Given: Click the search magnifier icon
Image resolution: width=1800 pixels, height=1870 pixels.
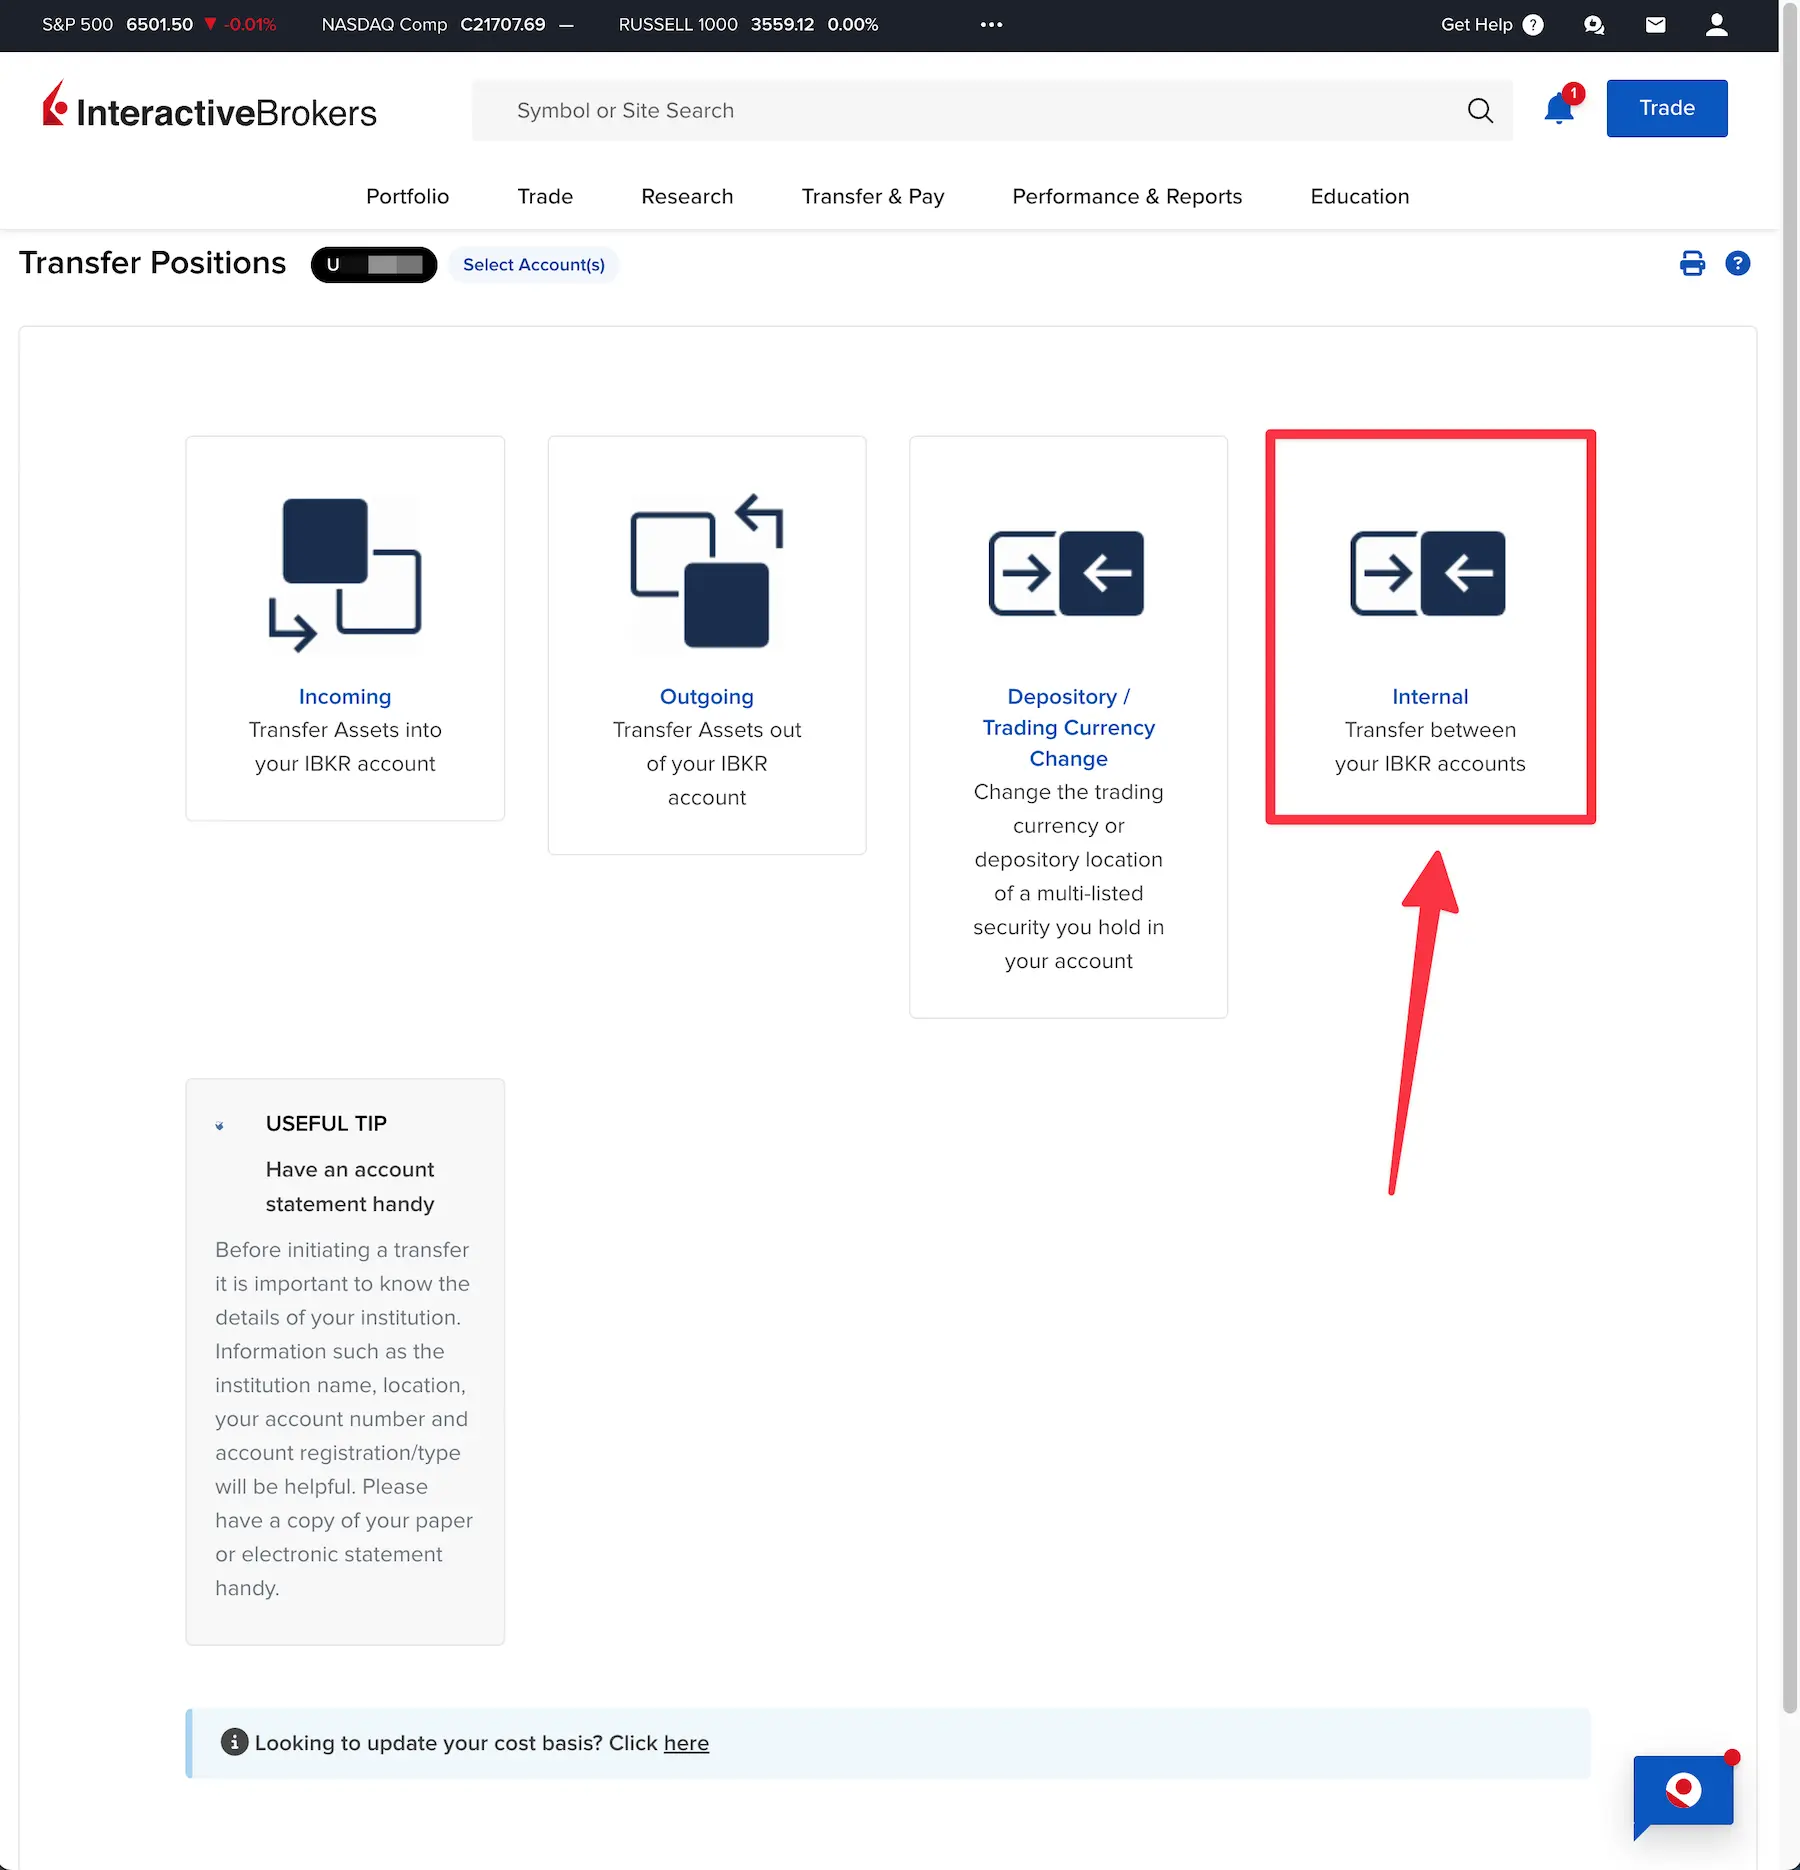Looking at the screenshot, I should pos(1480,110).
